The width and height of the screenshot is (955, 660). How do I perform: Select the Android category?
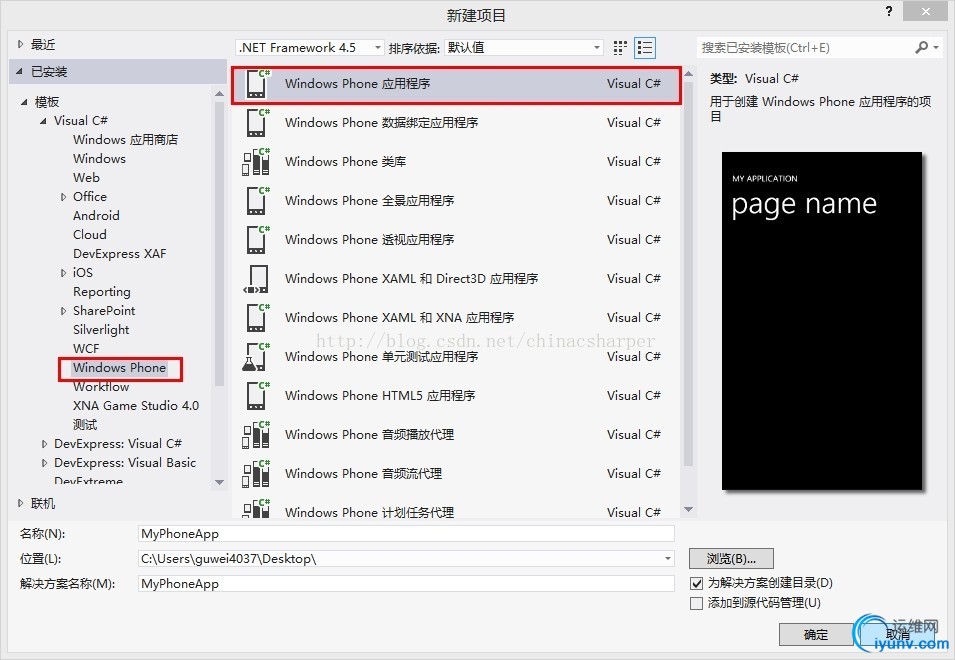(x=96, y=216)
